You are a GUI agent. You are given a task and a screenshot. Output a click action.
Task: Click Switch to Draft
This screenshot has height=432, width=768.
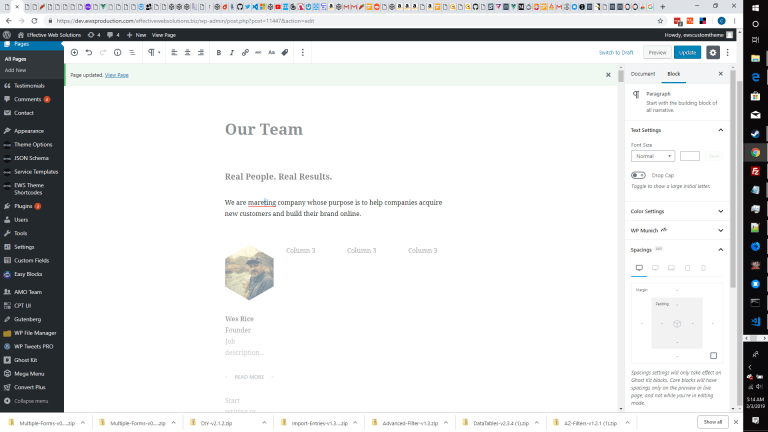point(616,52)
